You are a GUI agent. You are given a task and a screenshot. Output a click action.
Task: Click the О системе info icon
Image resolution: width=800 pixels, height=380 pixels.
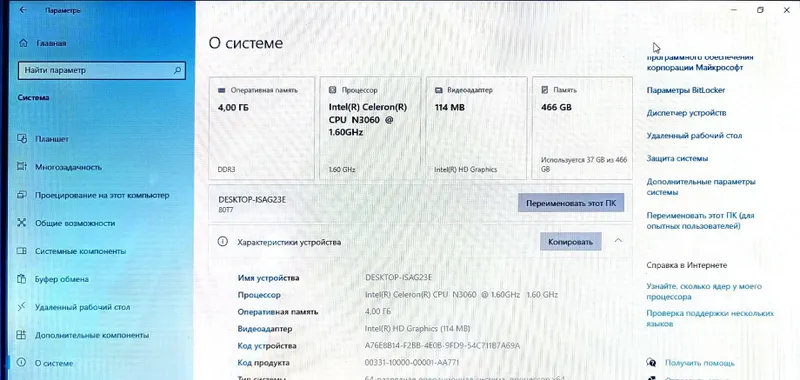click(x=21, y=363)
